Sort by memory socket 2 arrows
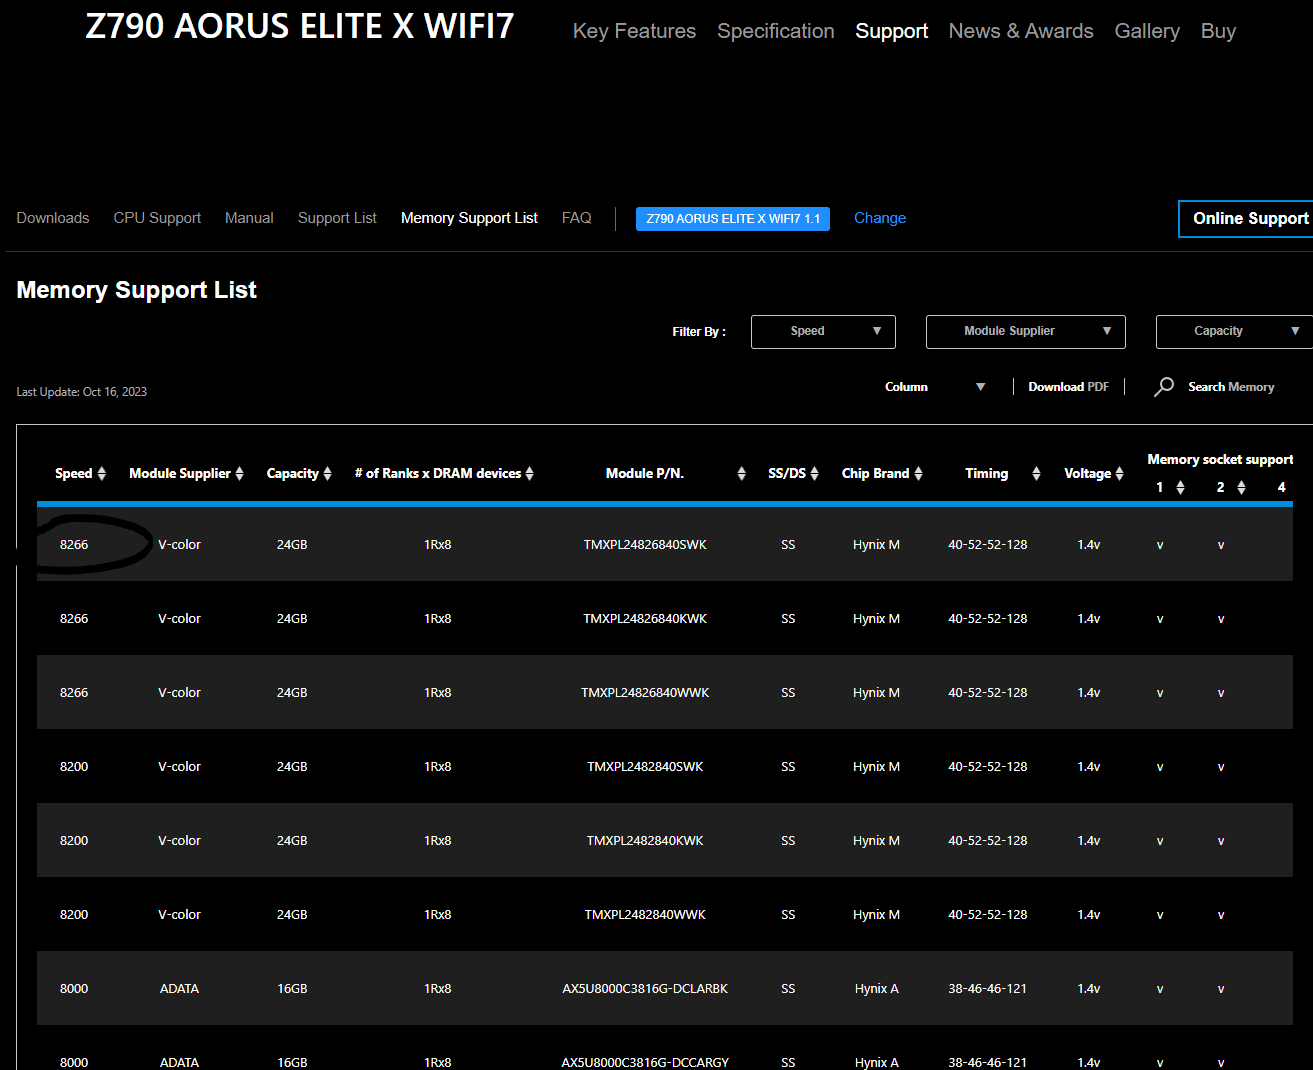The height and width of the screenshot is (1070, 1313). [x=1242, y=488]
